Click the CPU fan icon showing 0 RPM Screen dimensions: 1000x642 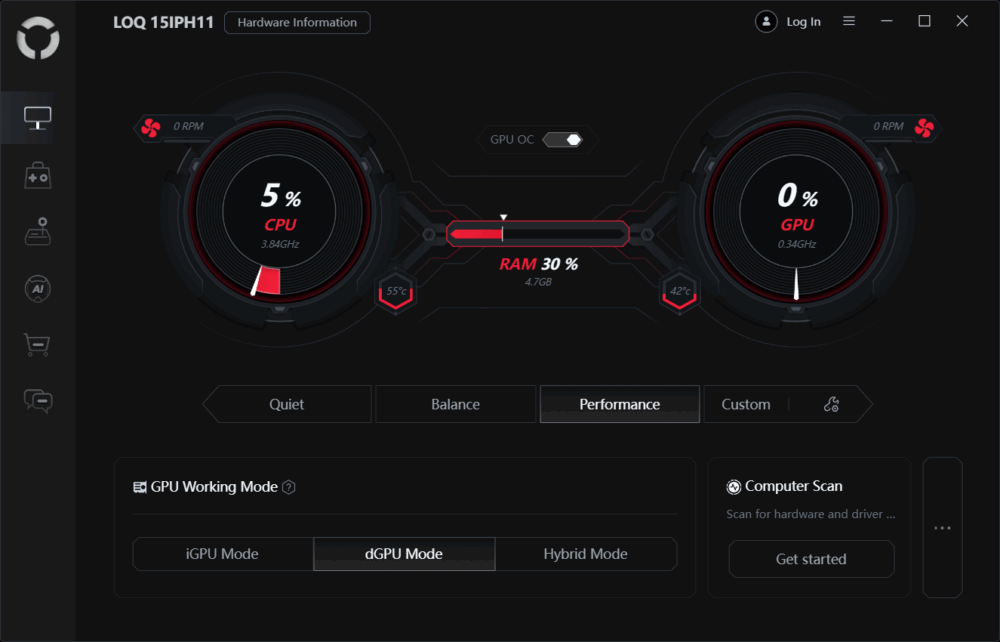pos(151,128)
